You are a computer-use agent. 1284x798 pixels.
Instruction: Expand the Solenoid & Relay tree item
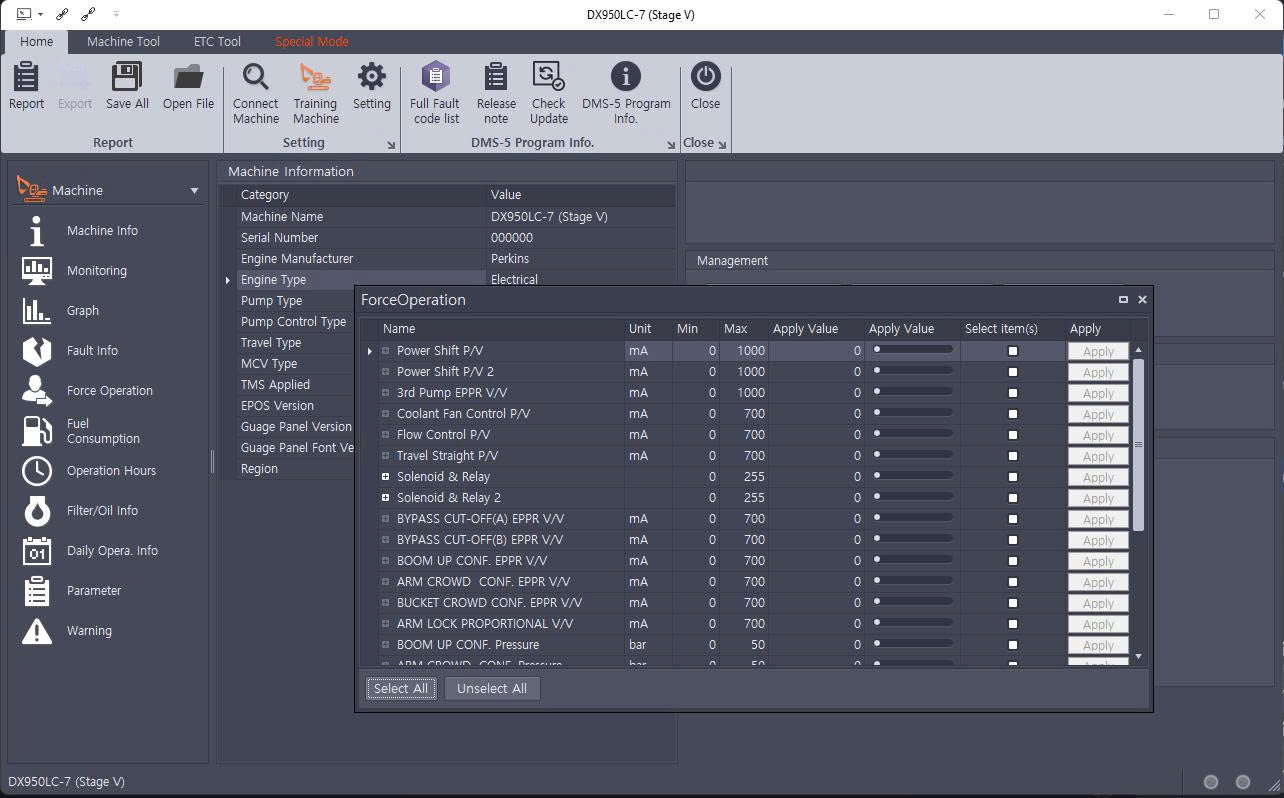pos(385,476)
